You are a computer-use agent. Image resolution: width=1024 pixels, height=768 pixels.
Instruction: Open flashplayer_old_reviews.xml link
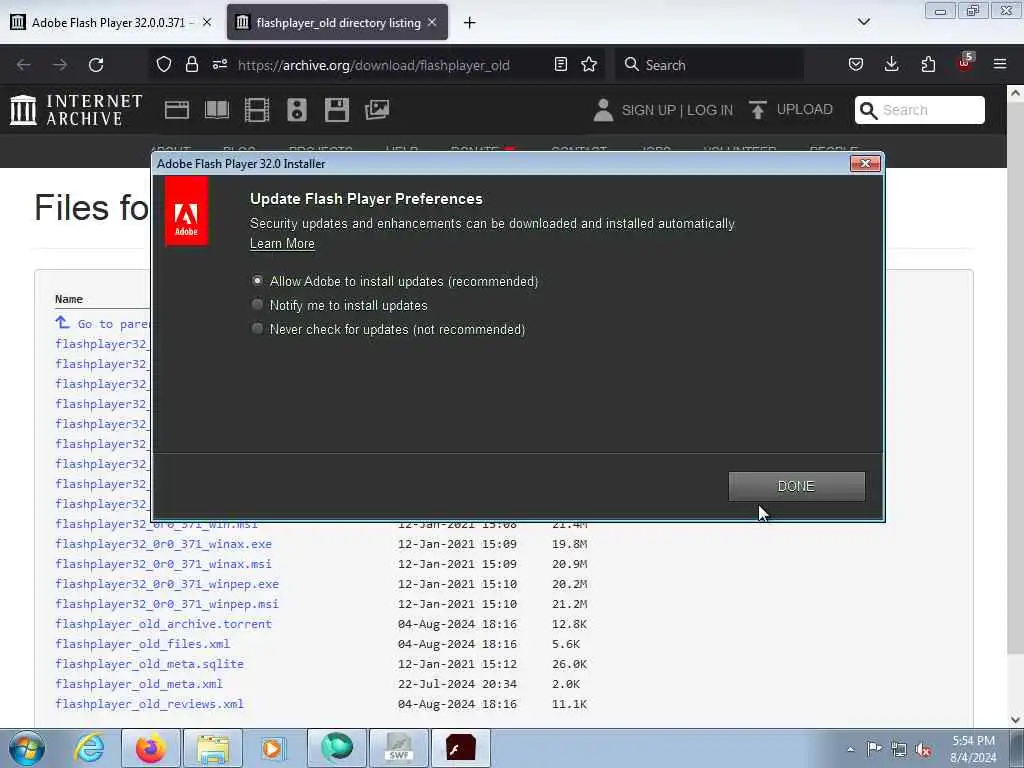150,704
